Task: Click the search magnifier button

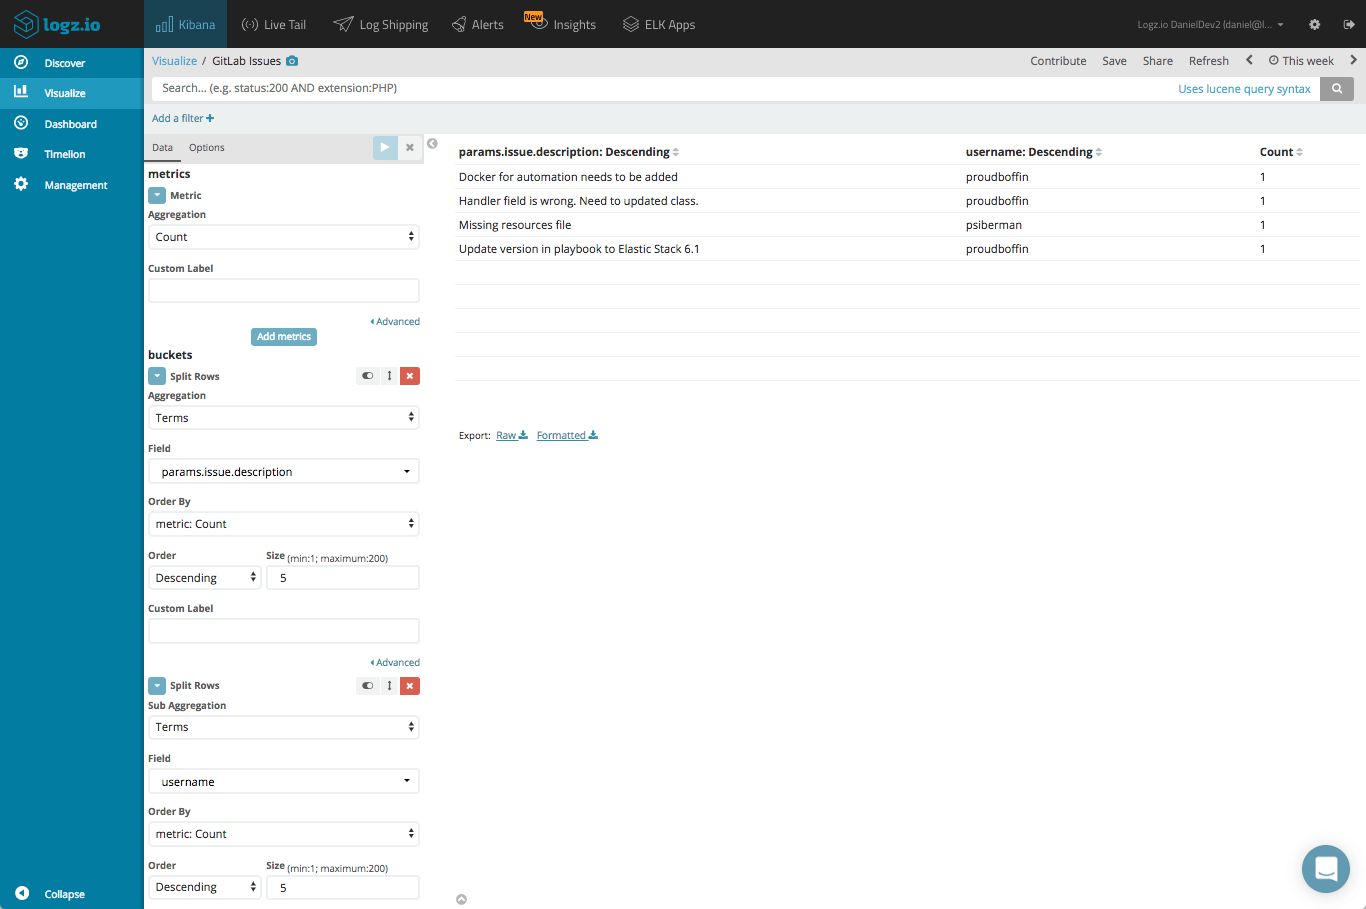Action: click(1337, 89)
